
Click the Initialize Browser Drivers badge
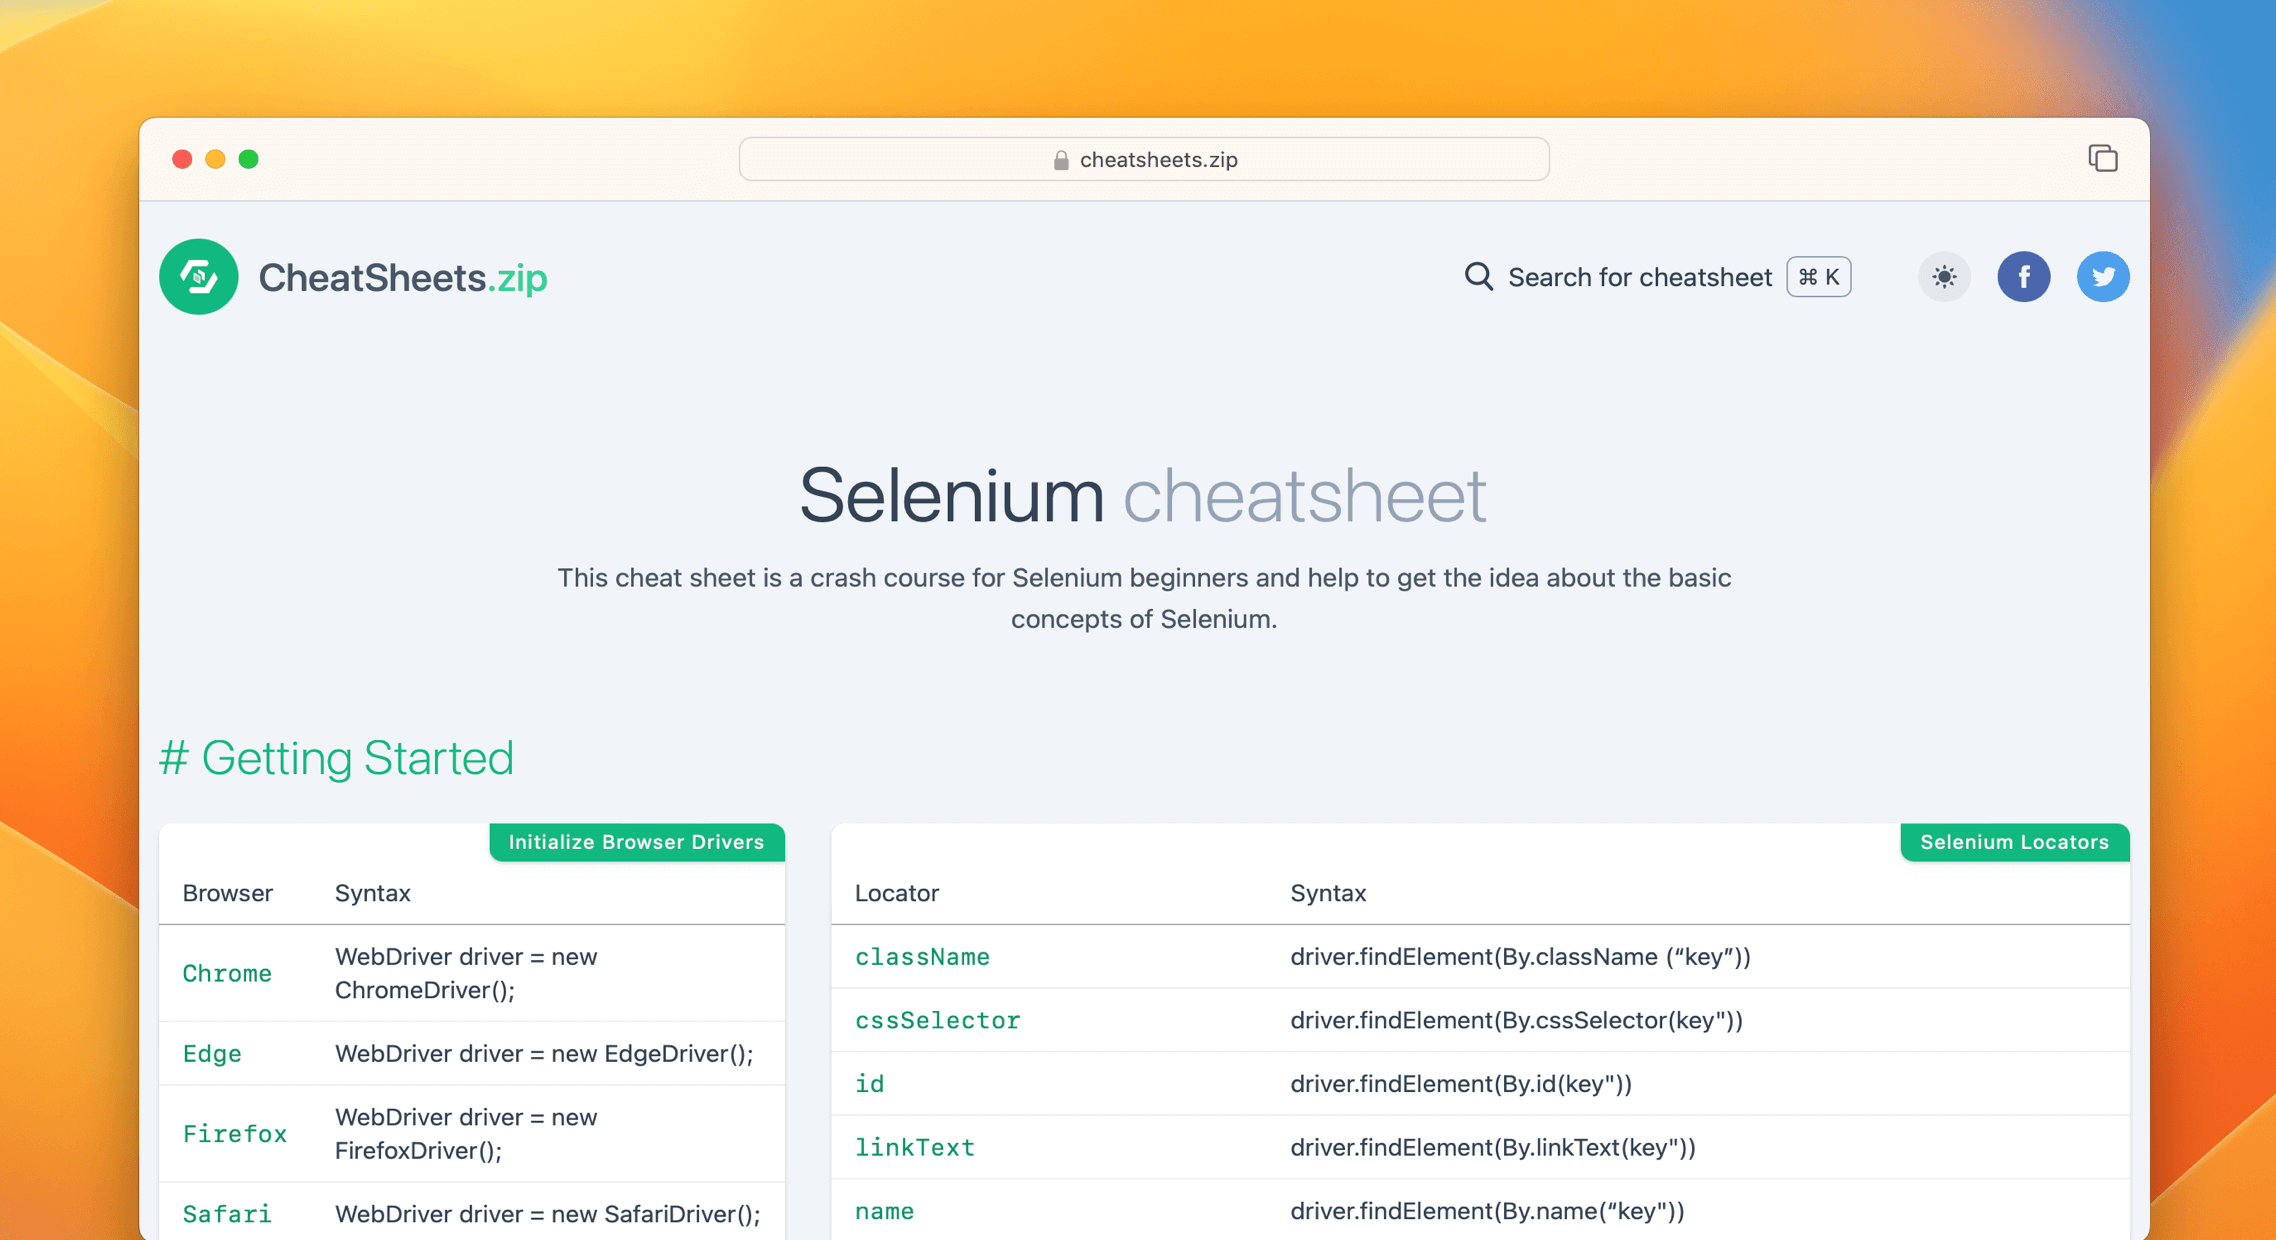(x=637, y=842)
